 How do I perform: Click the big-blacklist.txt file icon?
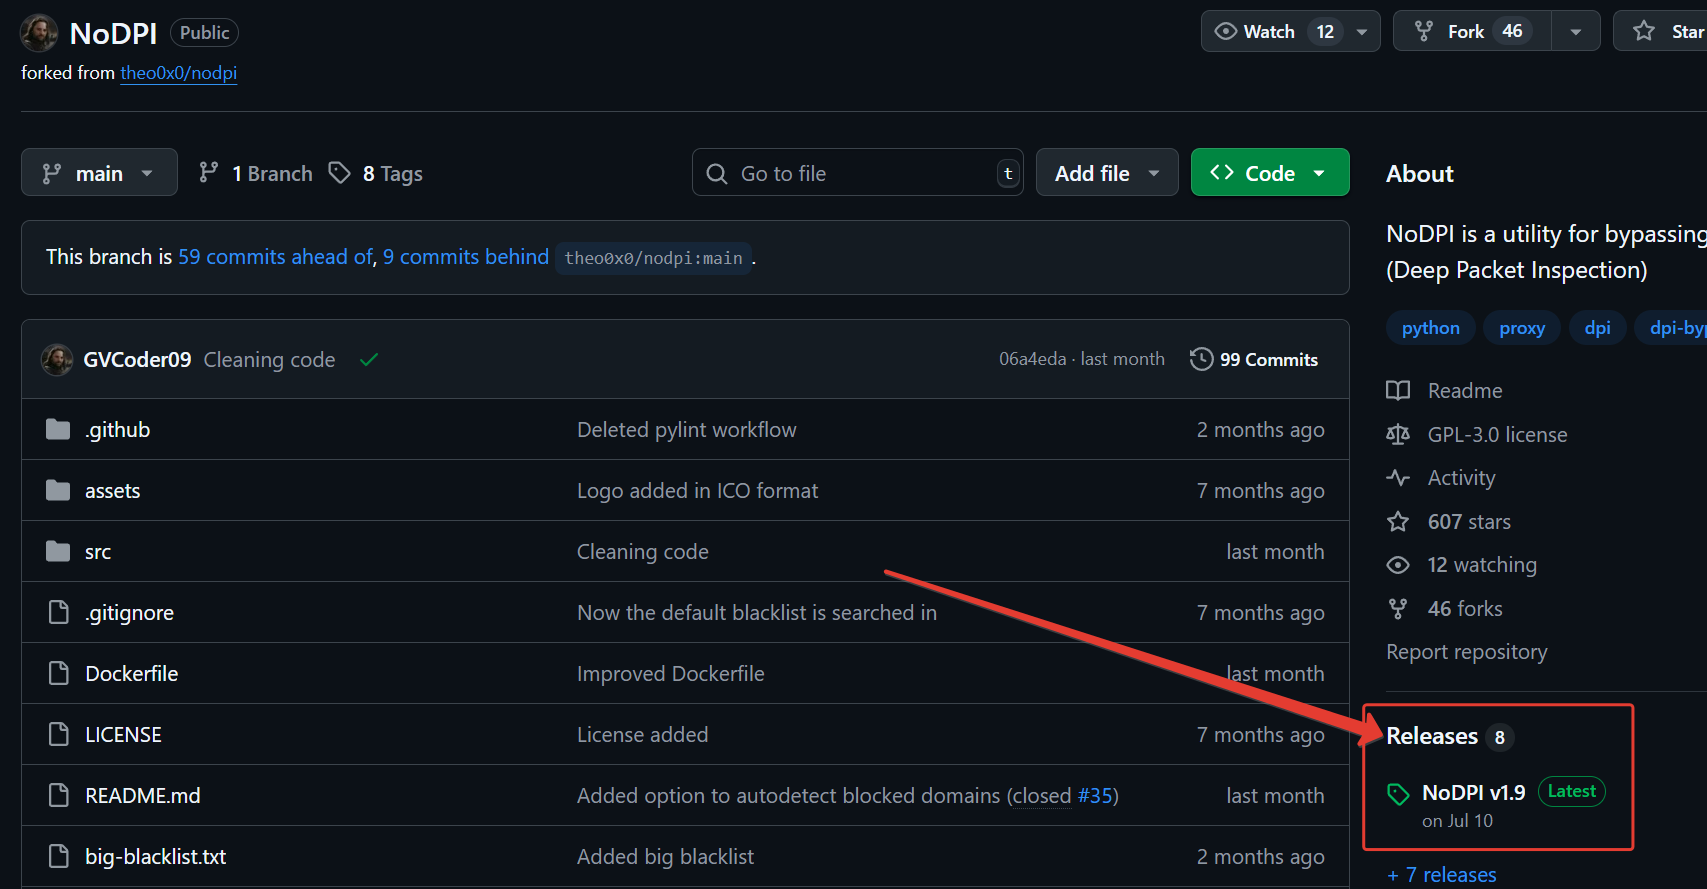coord(59,856)
